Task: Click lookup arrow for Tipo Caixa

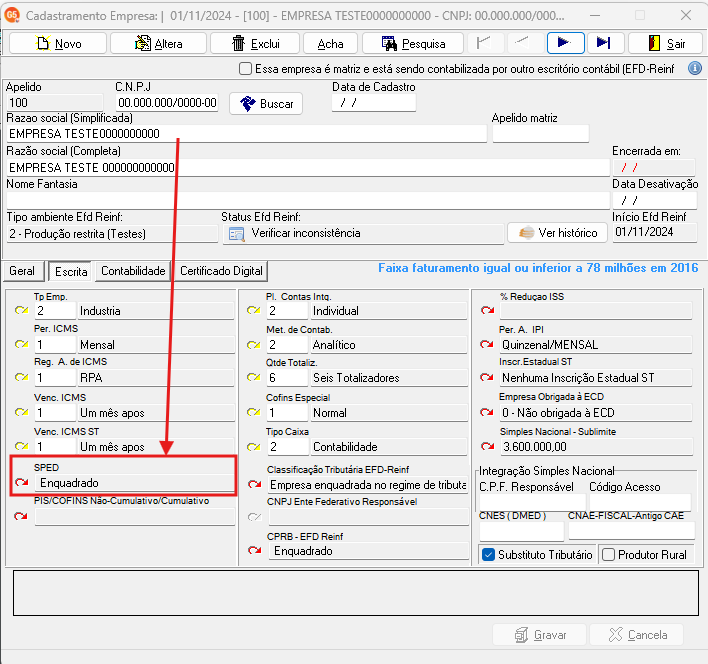Action: click(x=254, y=447)
